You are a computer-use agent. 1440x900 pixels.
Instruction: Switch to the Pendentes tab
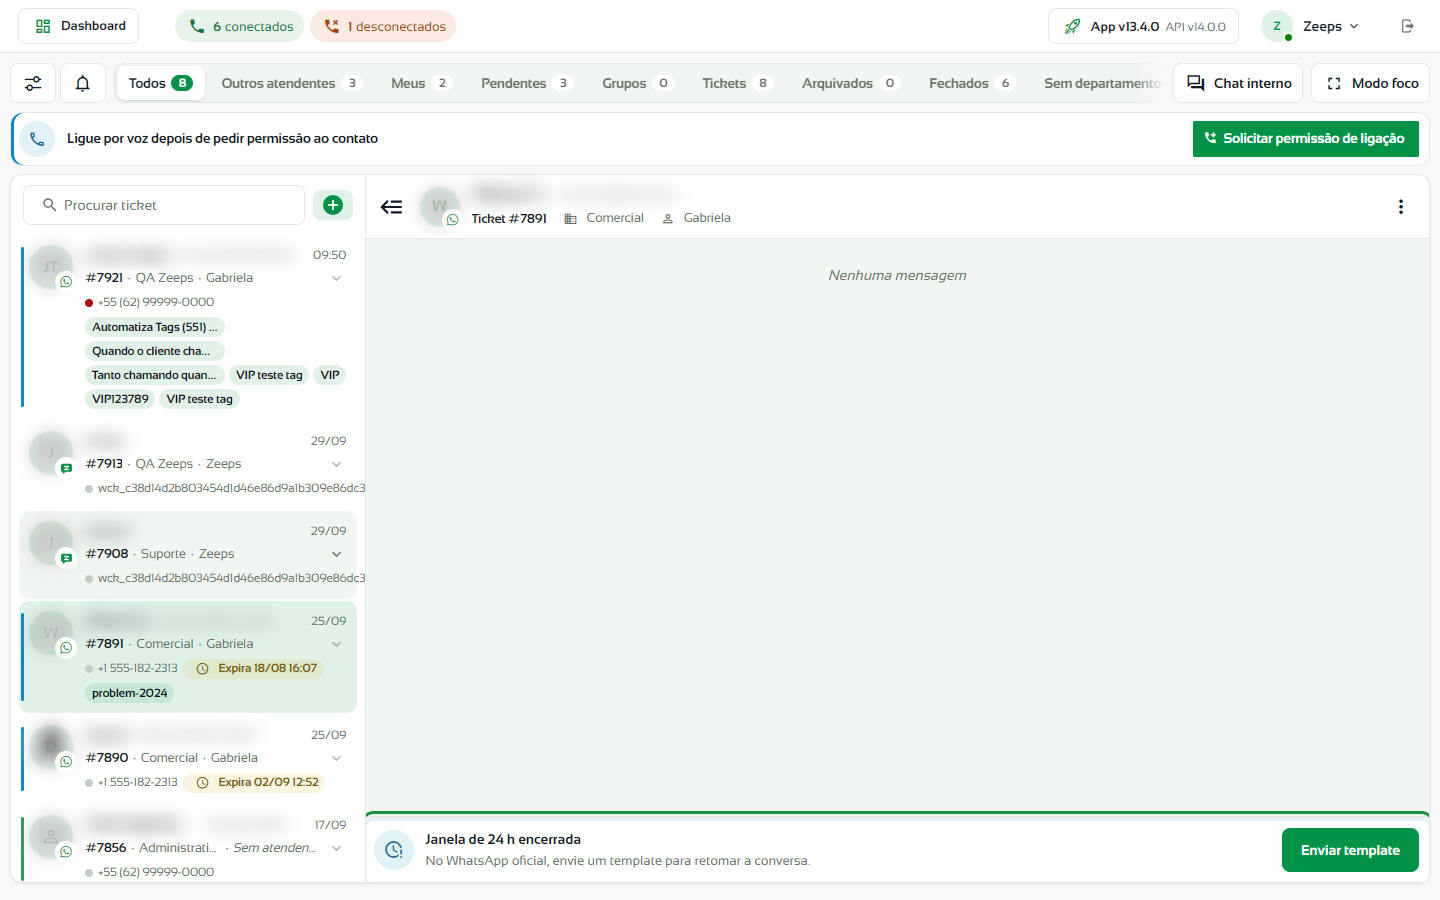[526, 83]
